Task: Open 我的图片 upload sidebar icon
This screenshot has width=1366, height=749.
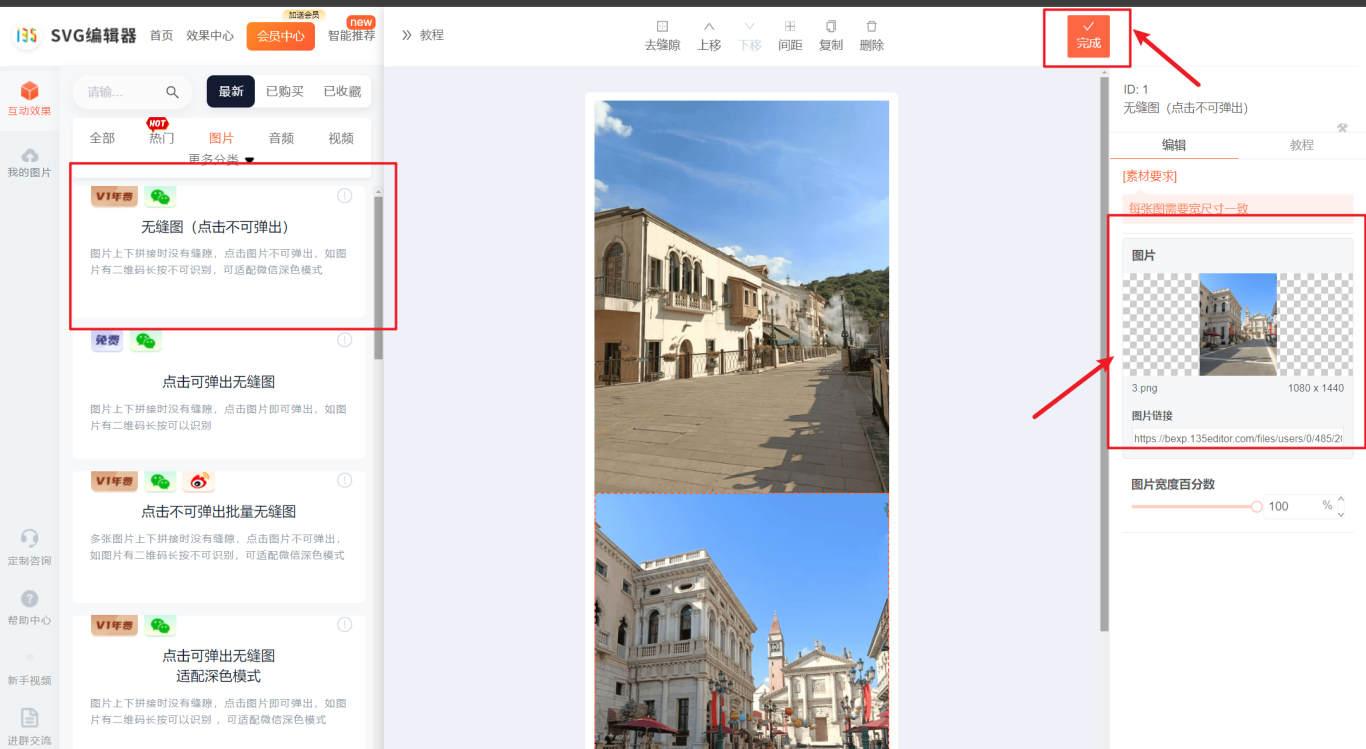Action: (x=29, y=162)
